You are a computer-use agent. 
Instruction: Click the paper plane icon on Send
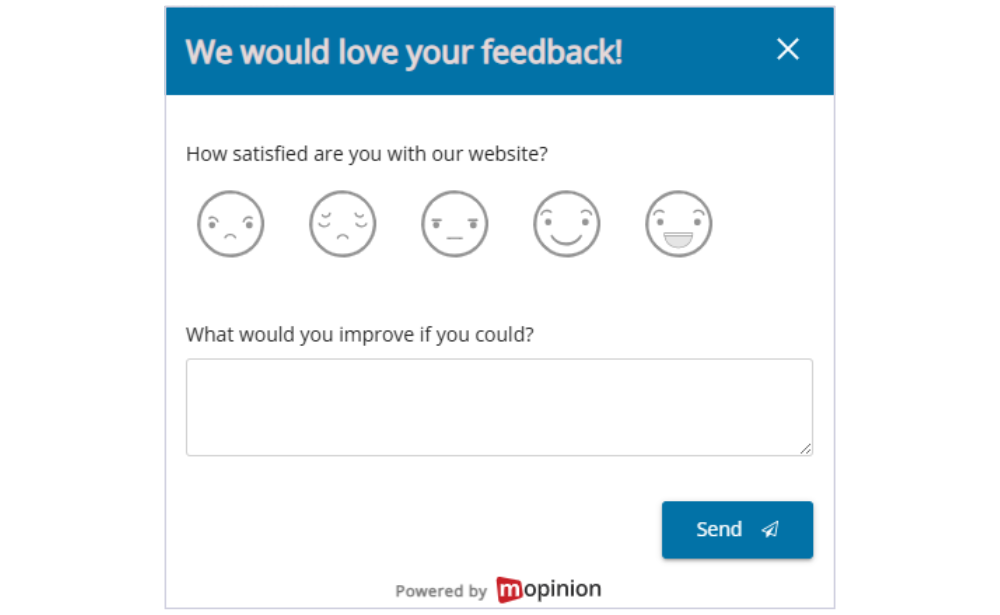coord(768,530)
